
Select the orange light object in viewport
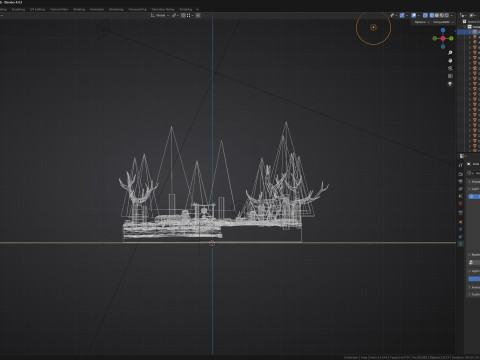click(x=373, y=27)
